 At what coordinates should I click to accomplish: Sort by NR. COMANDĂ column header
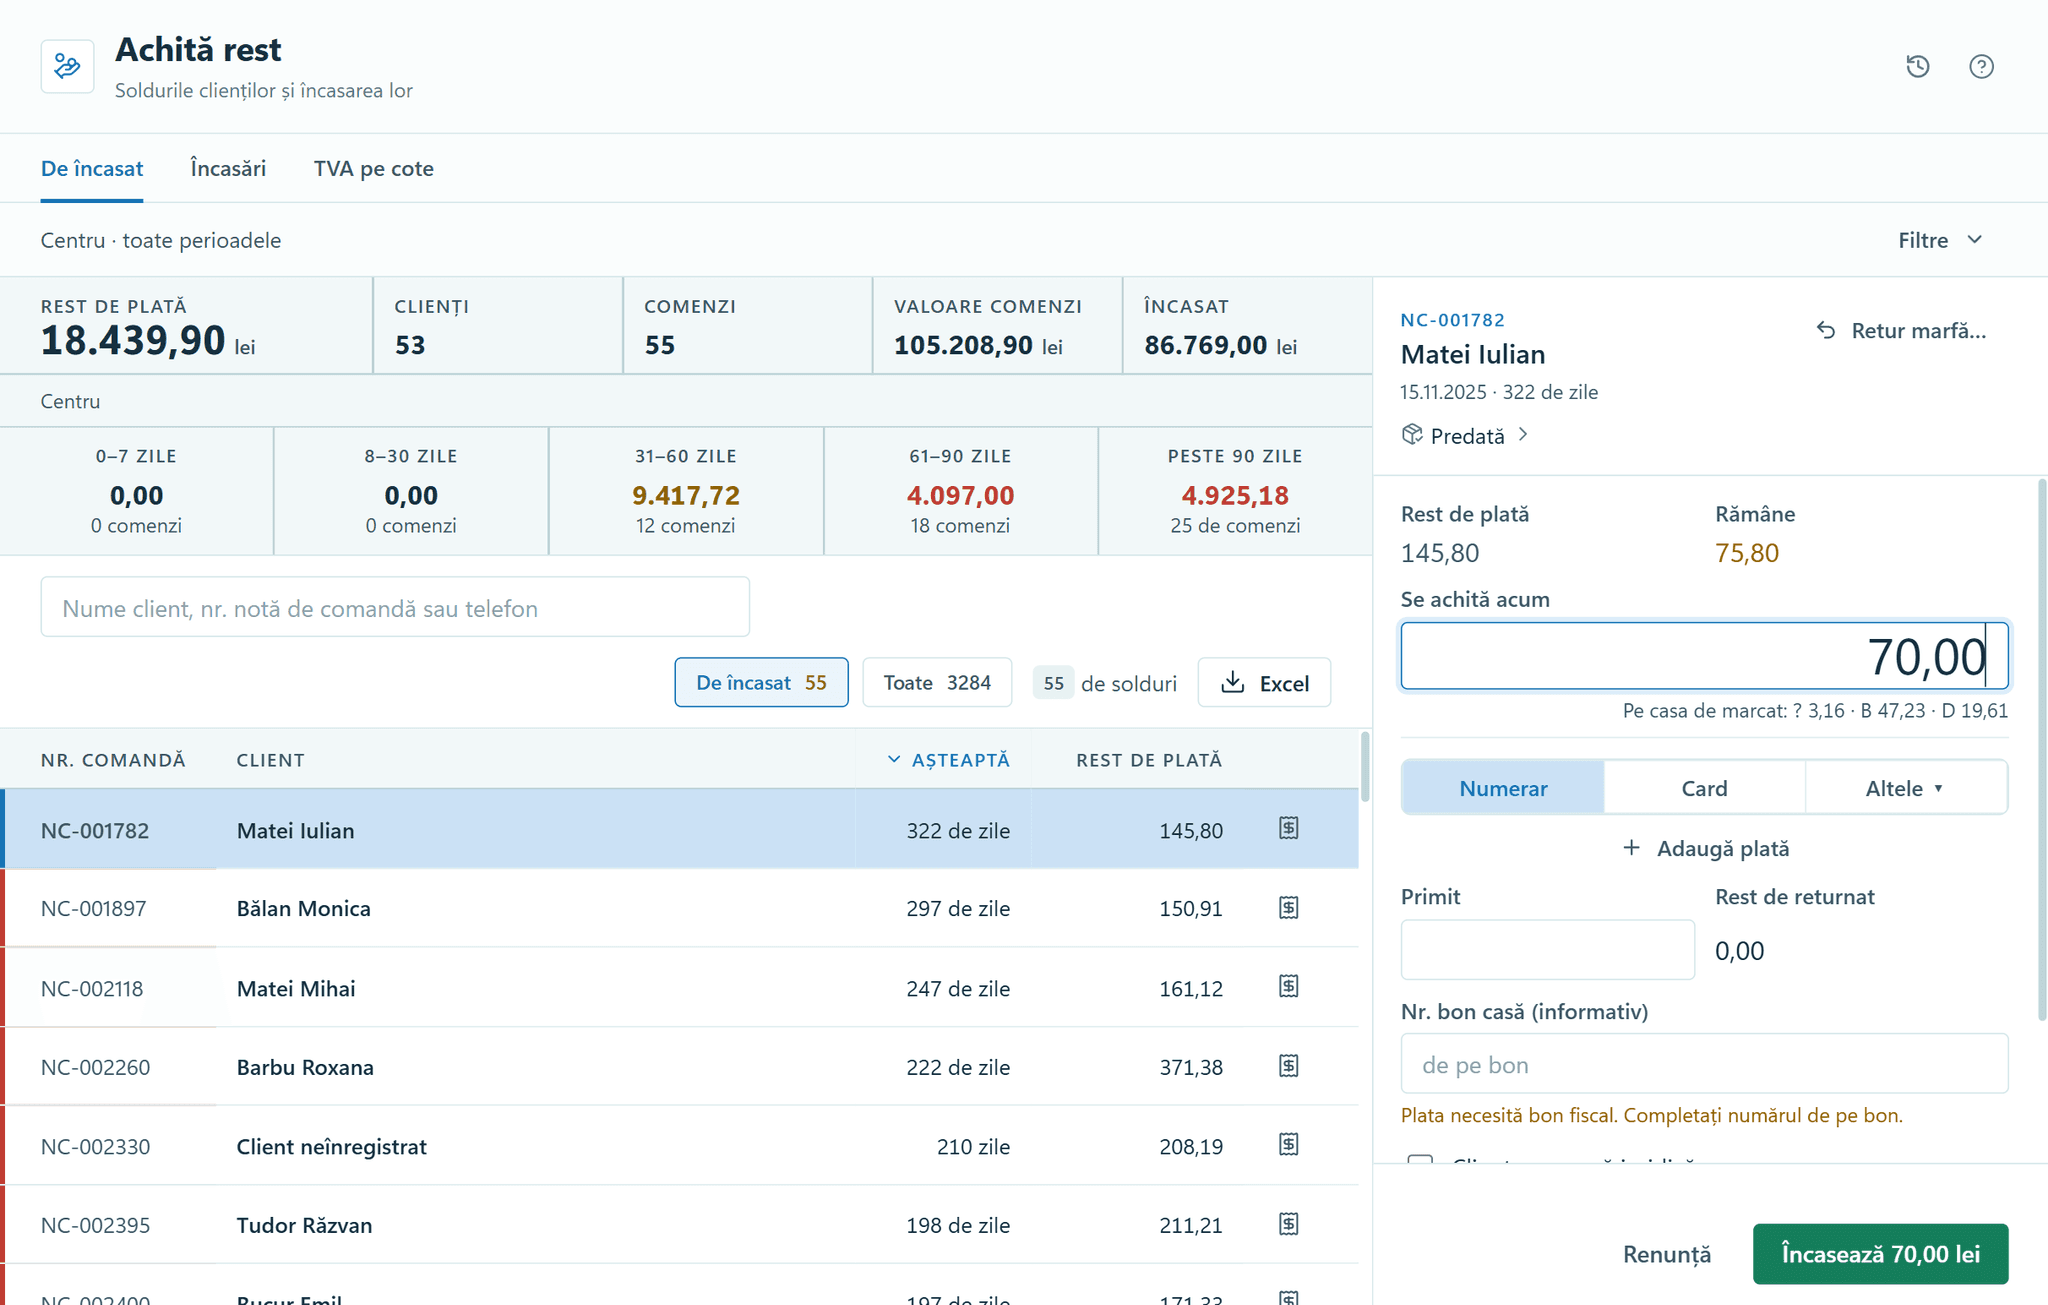(113, 759)
